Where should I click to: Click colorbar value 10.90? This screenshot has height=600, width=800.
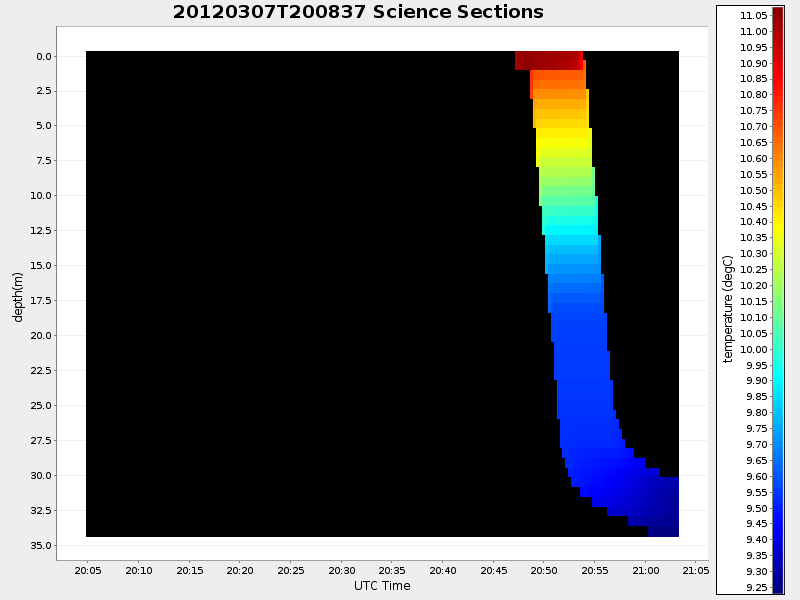tap(754, 63)
